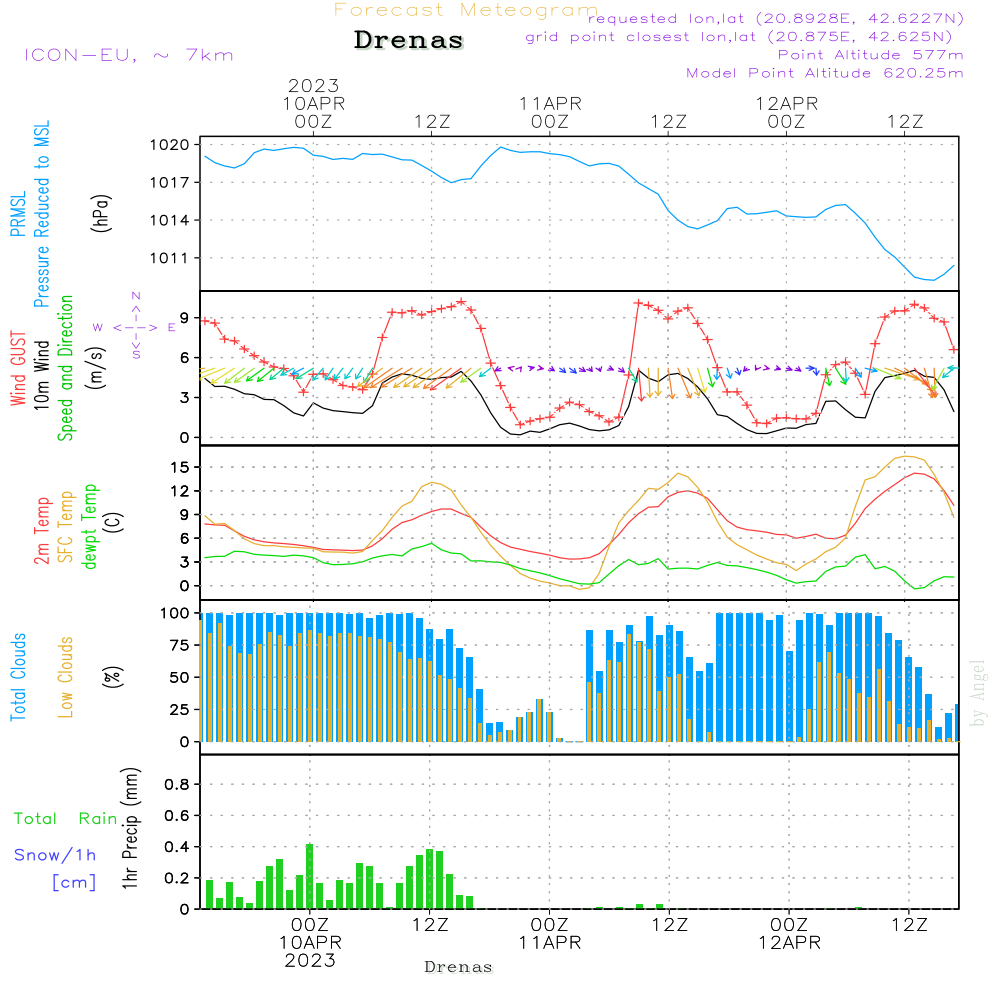Click the "Forecast Meteogram" heading
Viewport: 1000px width, 1000px height.
tap(466, 10)
